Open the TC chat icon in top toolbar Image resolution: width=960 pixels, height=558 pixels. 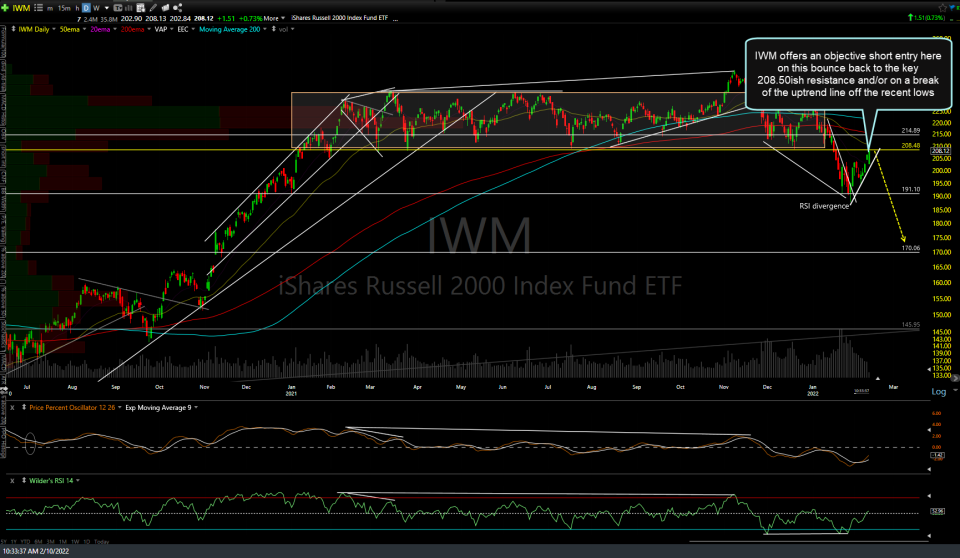[x=118, y=8]
